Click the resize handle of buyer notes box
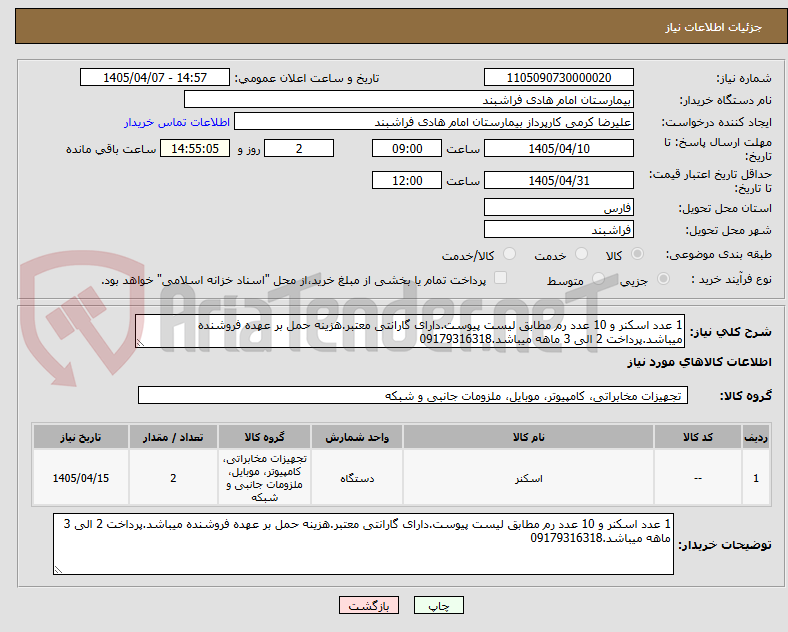The width and height of the screenshot is (788, 632). point(58,570)
